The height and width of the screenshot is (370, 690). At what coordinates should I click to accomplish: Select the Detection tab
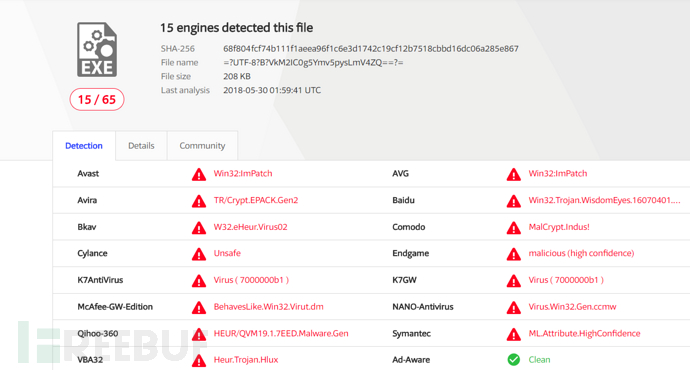tap(84, 146)
